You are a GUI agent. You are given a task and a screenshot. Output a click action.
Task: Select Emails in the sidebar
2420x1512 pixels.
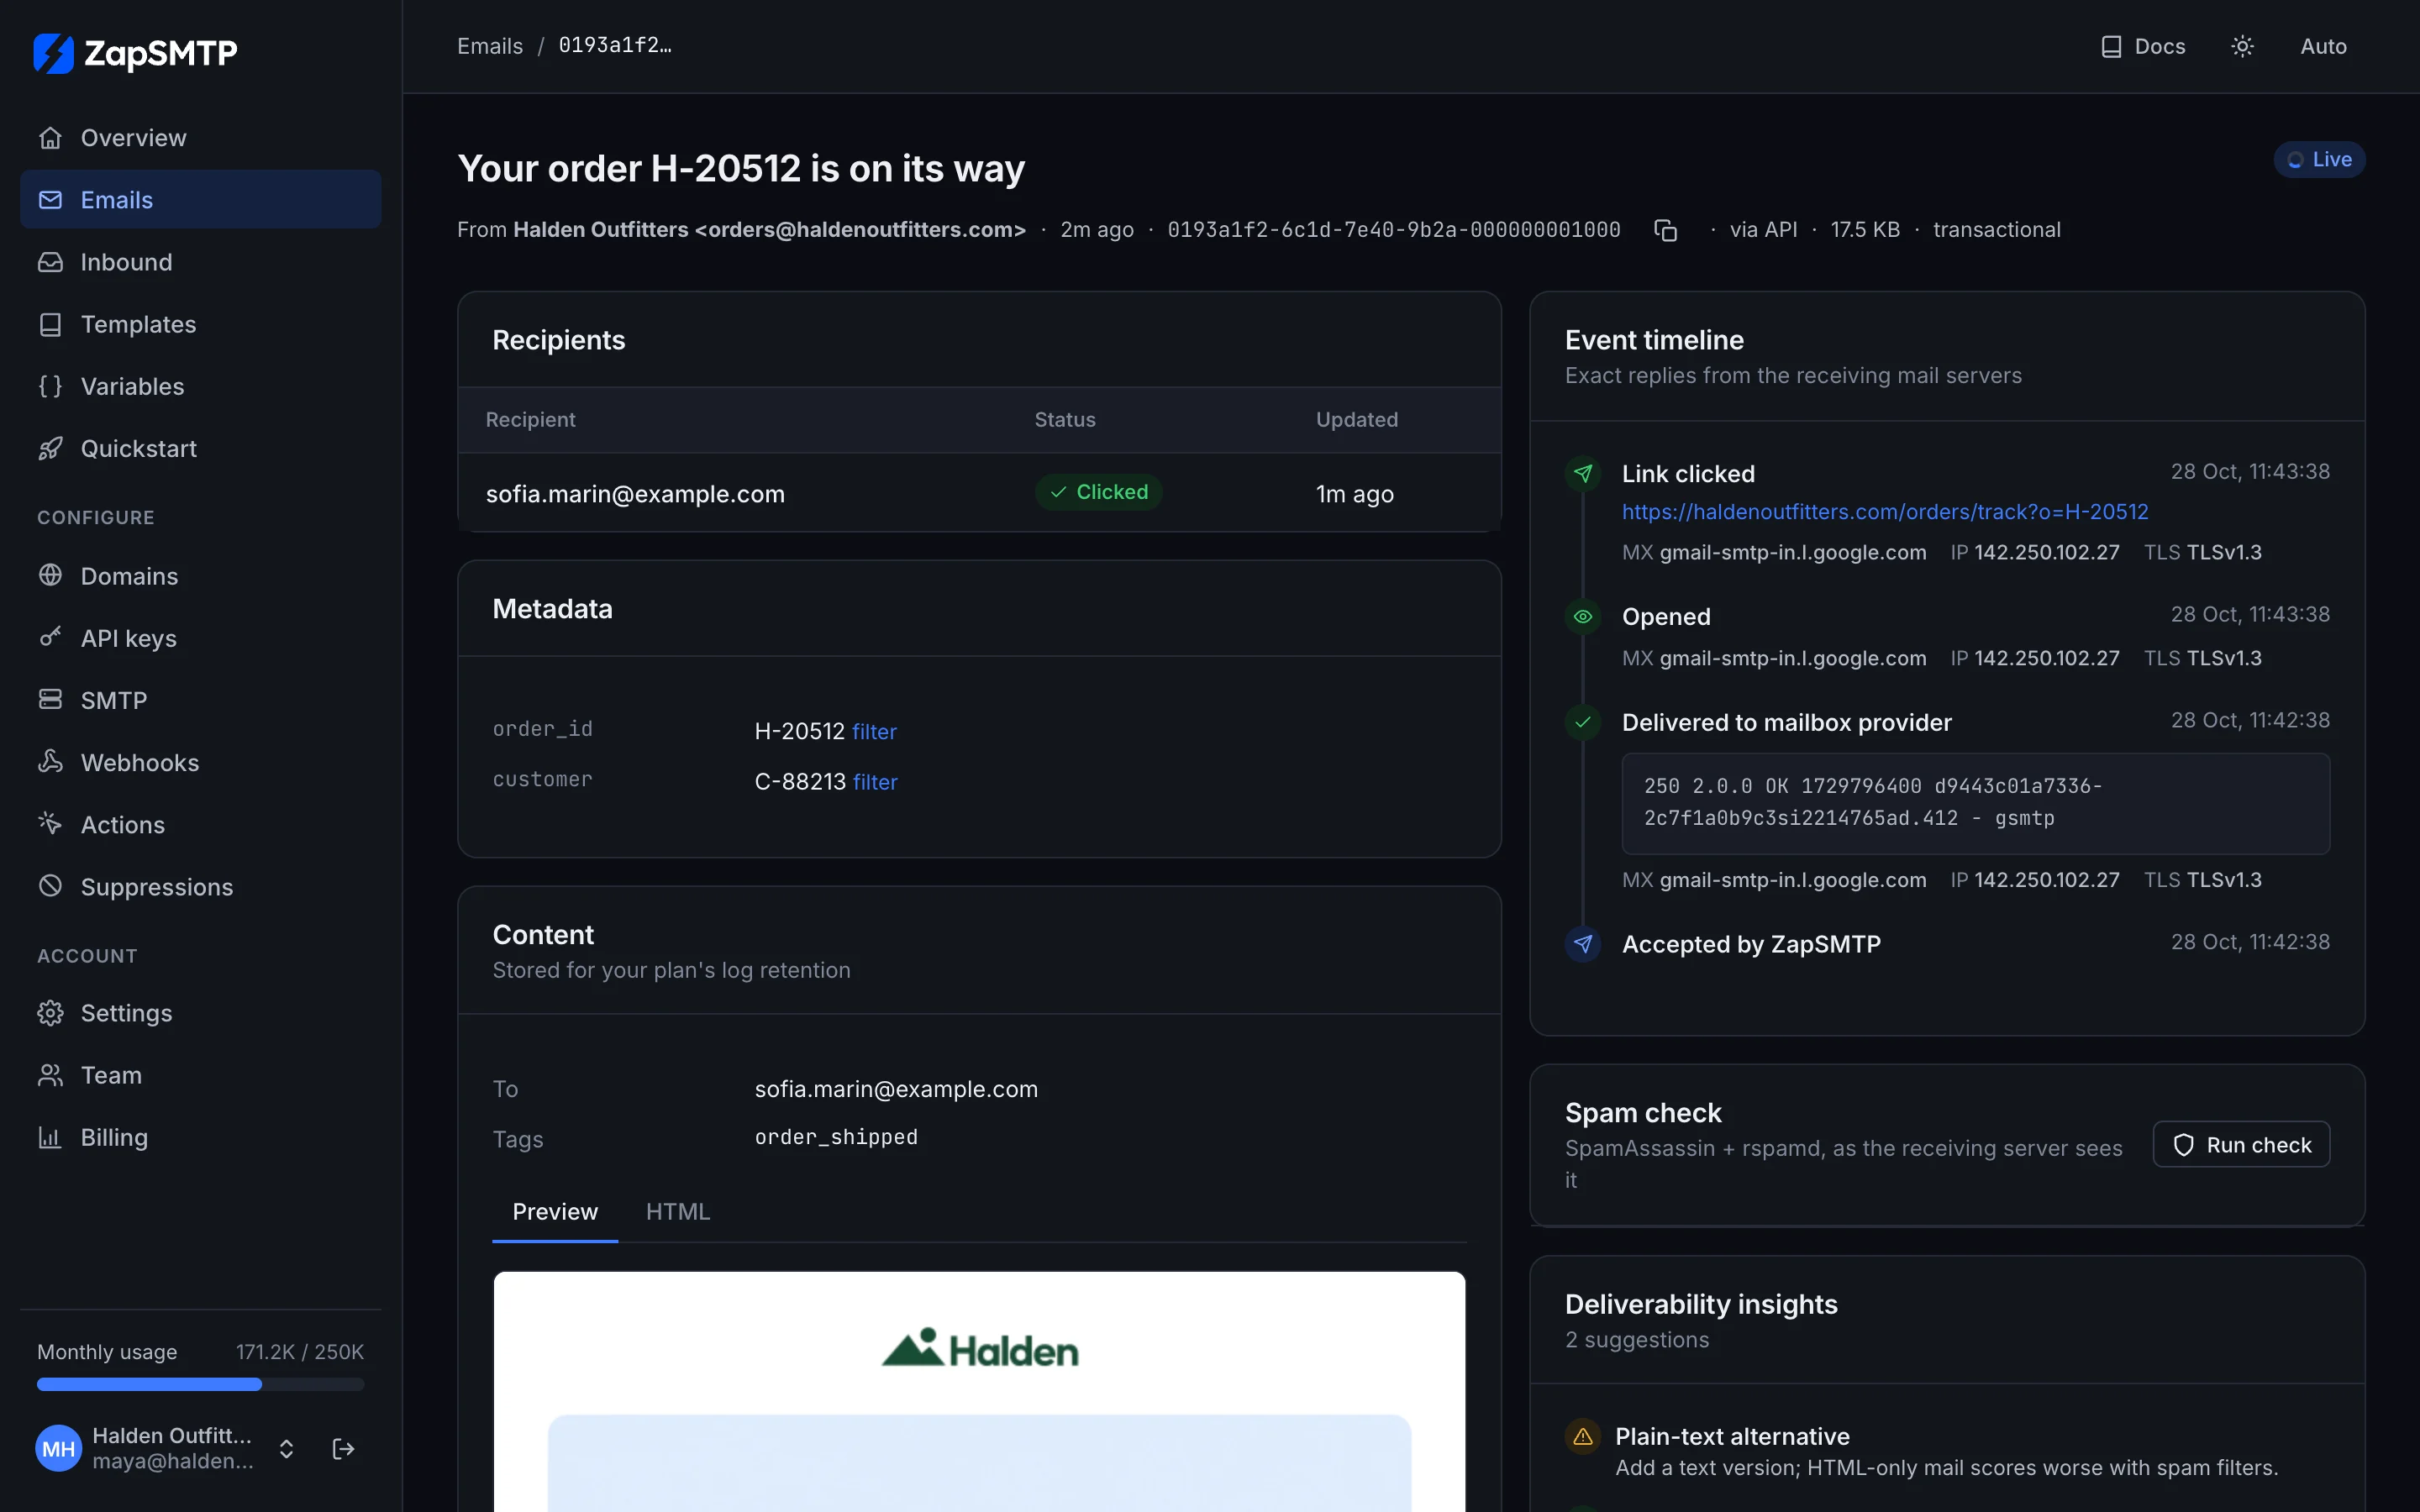[200, 200]
